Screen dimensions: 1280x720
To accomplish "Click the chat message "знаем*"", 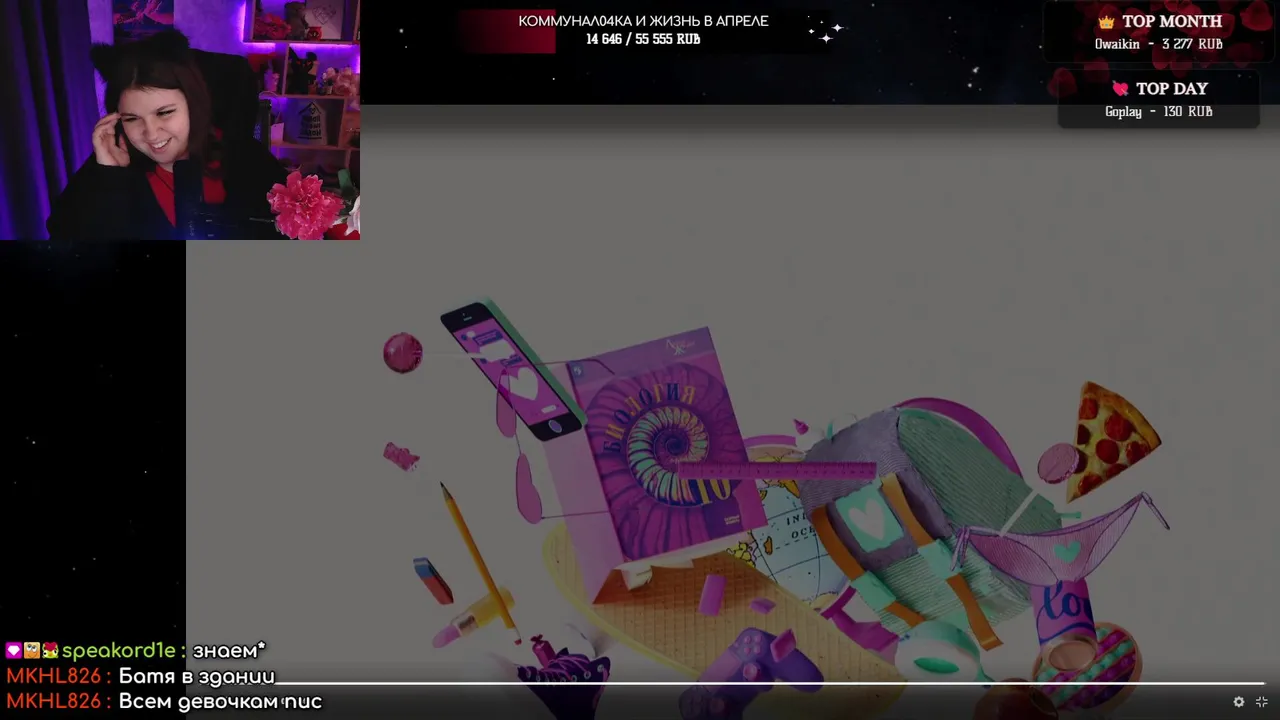I will click(x=229, y=651).
